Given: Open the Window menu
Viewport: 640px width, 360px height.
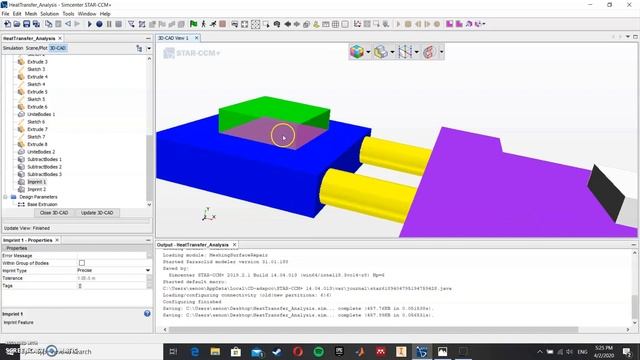Looking at the screenshot, I should click(87, 14).
